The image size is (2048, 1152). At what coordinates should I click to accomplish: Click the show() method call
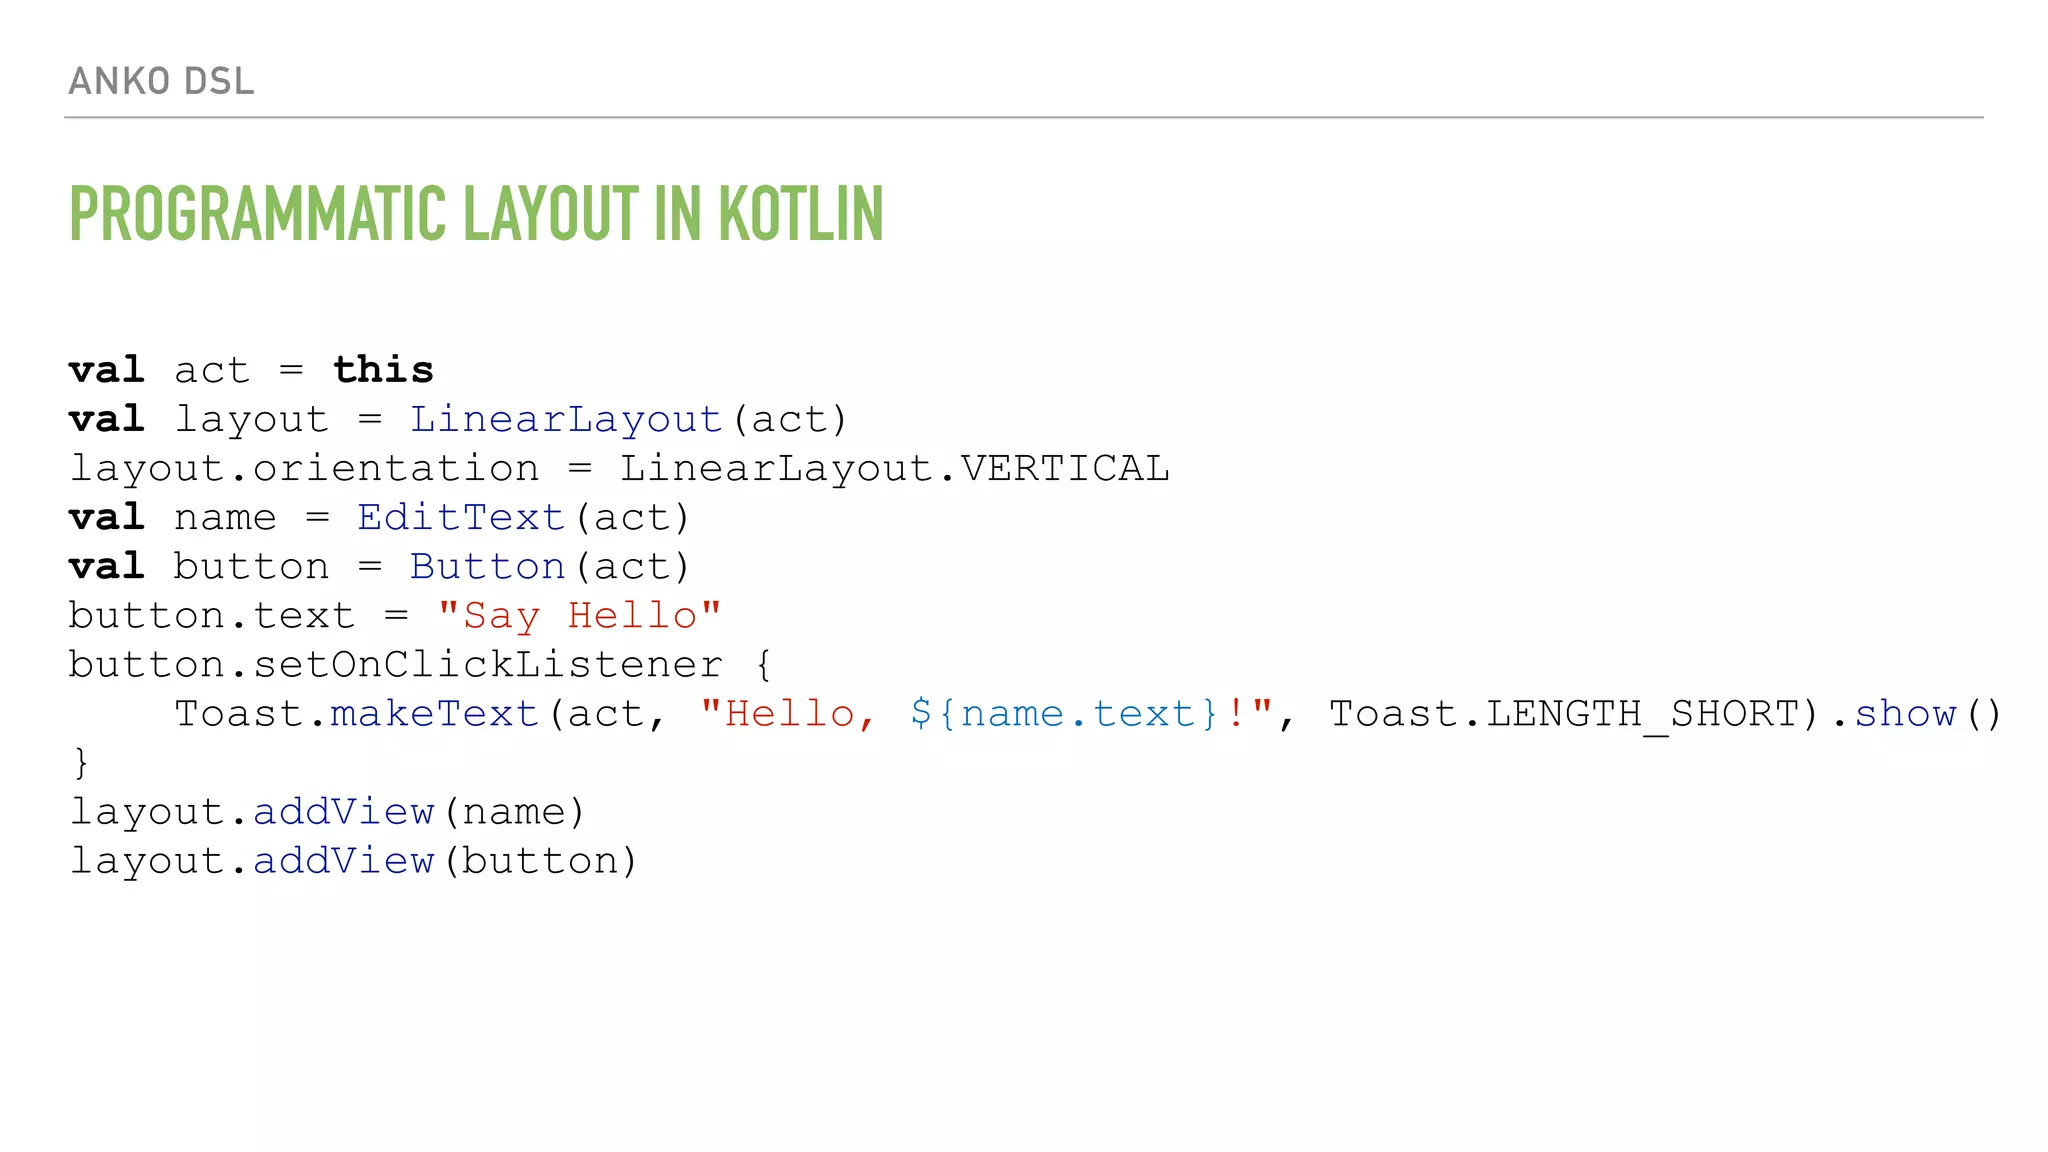pyautogui.click(x=1904, y=713)
